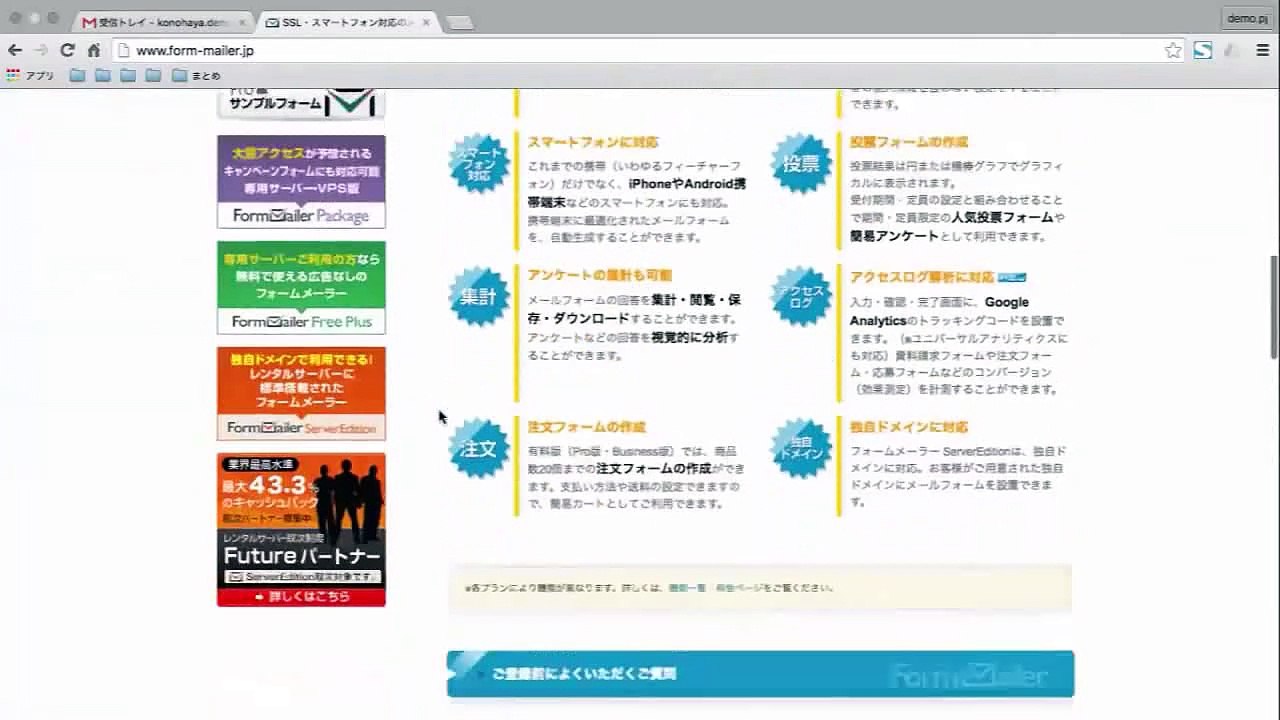Click the browser forward arrow

coord(41,50)
